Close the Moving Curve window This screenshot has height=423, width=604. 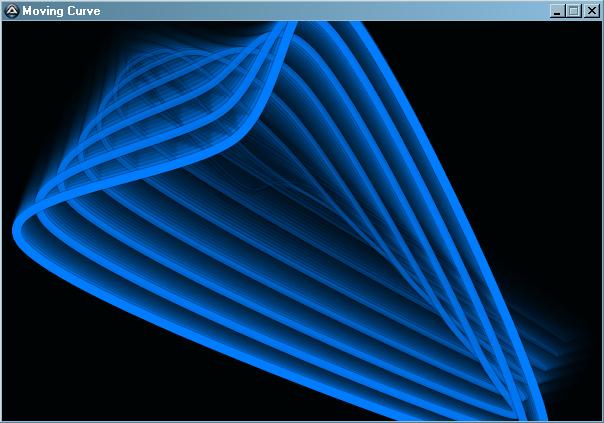pos(591,11)
